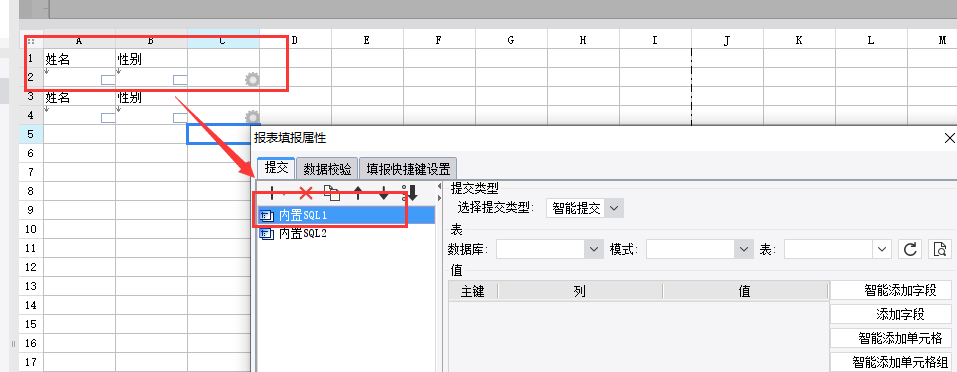Click the gear widget icon in cell C2
The height and width of the screenshot is (372, 957).
252,79
